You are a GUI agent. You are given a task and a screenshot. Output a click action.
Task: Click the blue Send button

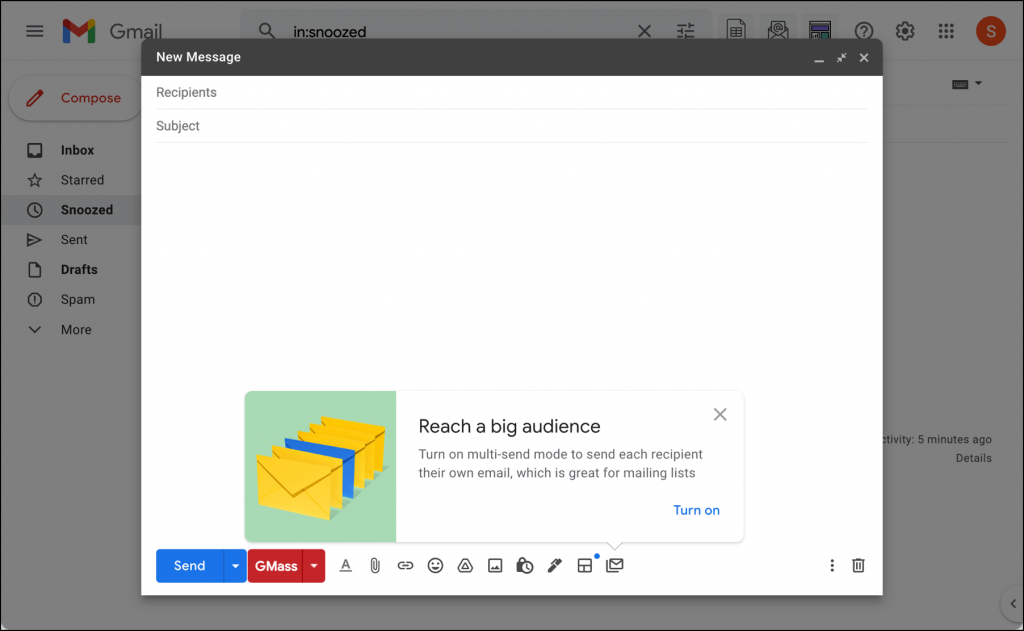coord(189,566)
